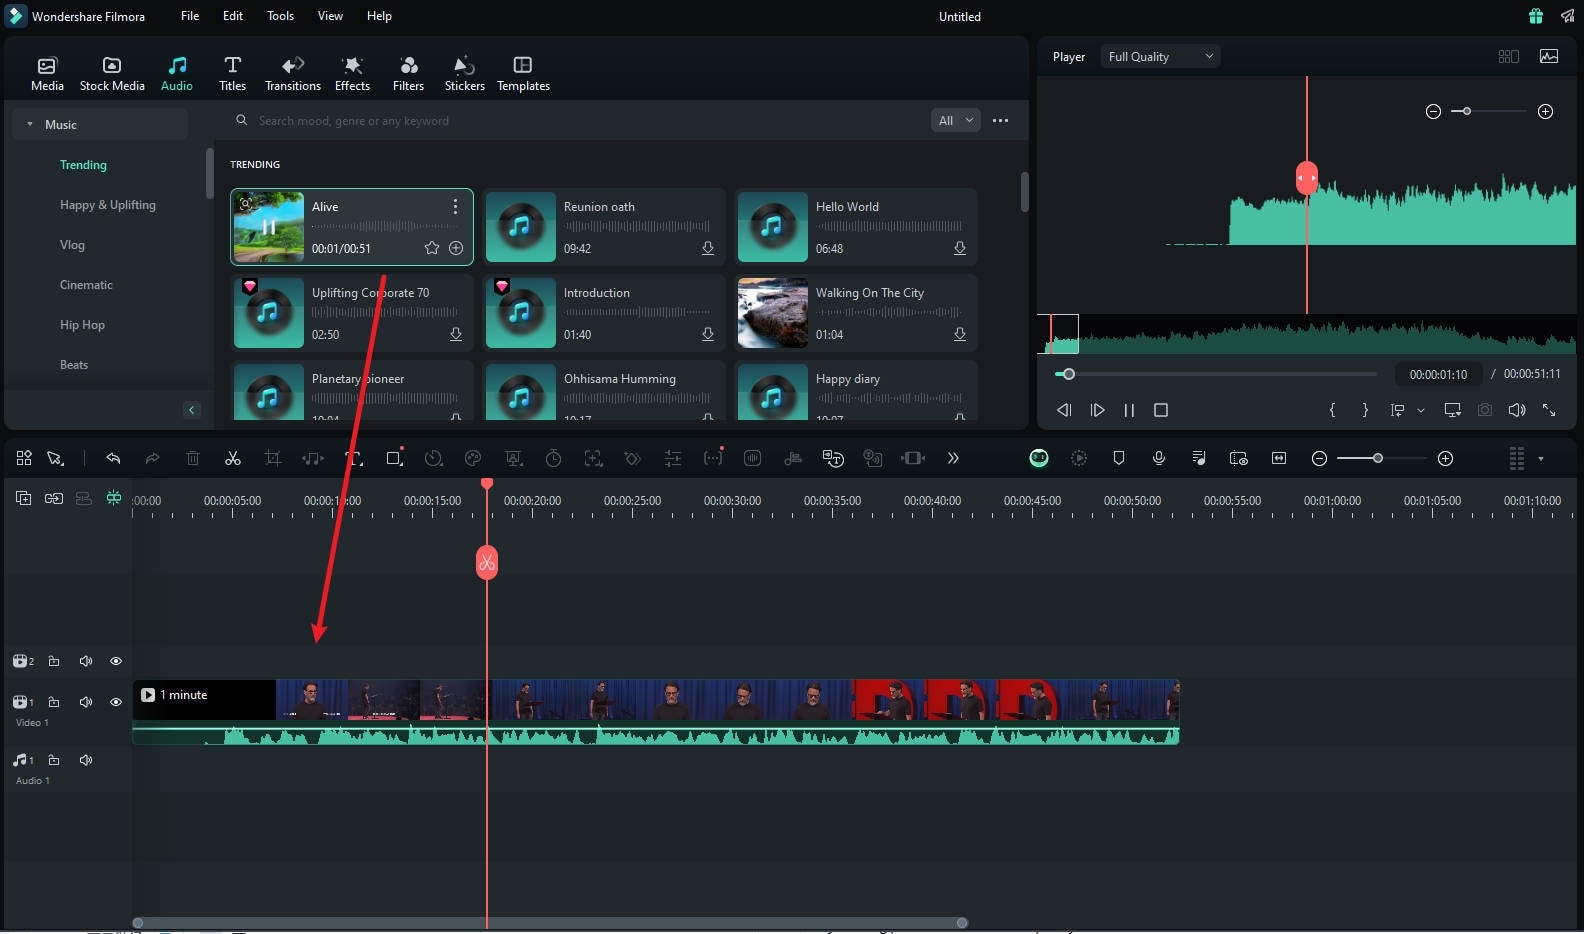1584x934 pixels.
Task: Toggle video track 2 visibility eye
Action: point(116,661)
